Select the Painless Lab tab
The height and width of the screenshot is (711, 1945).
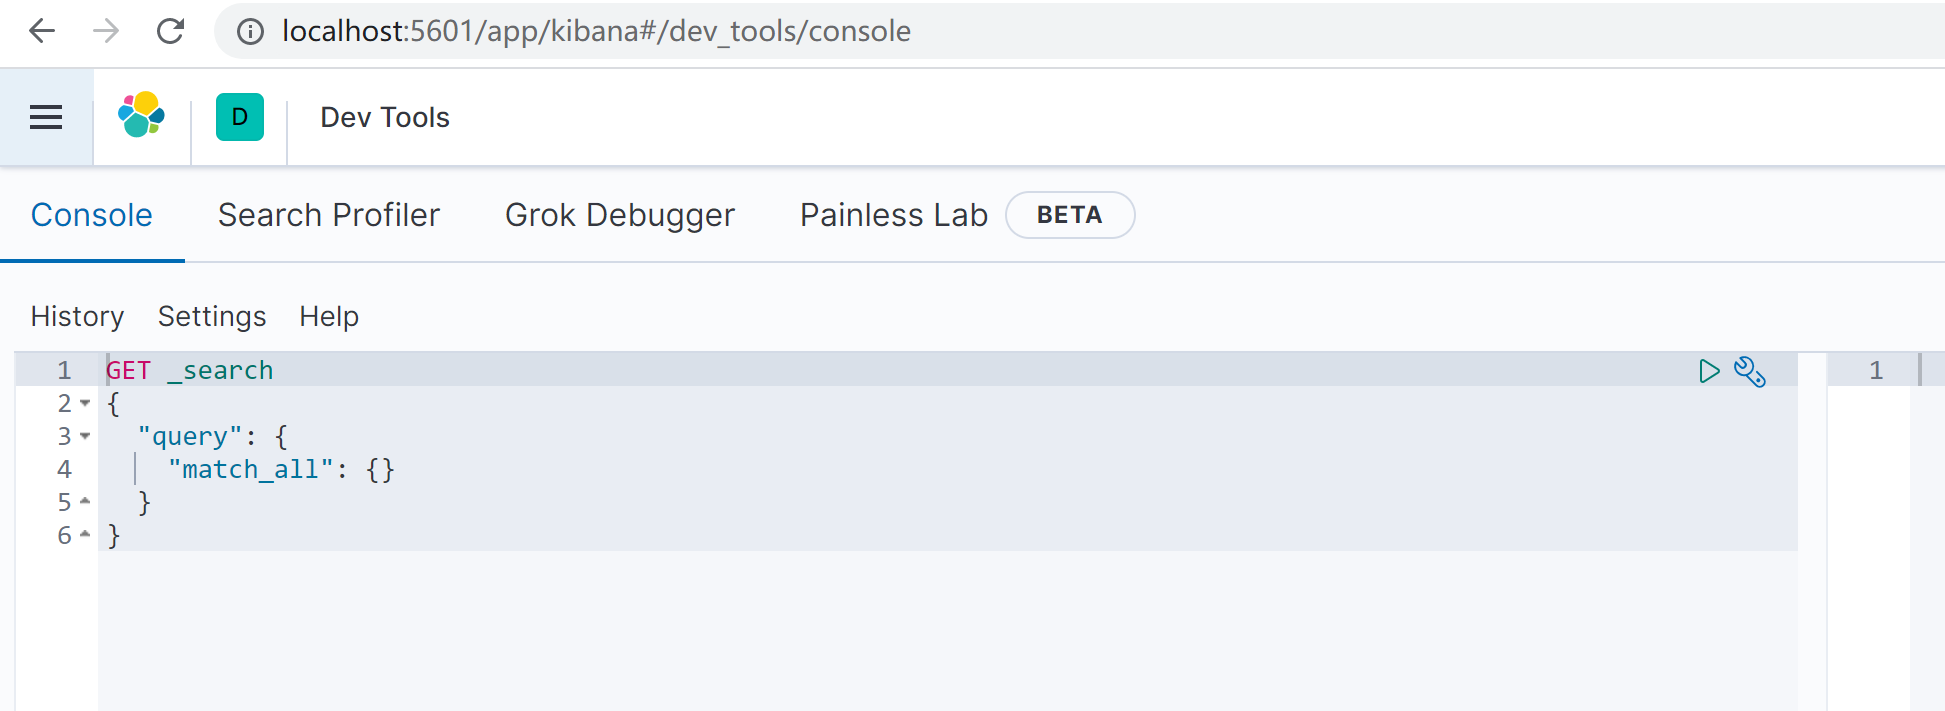point(893,215)
